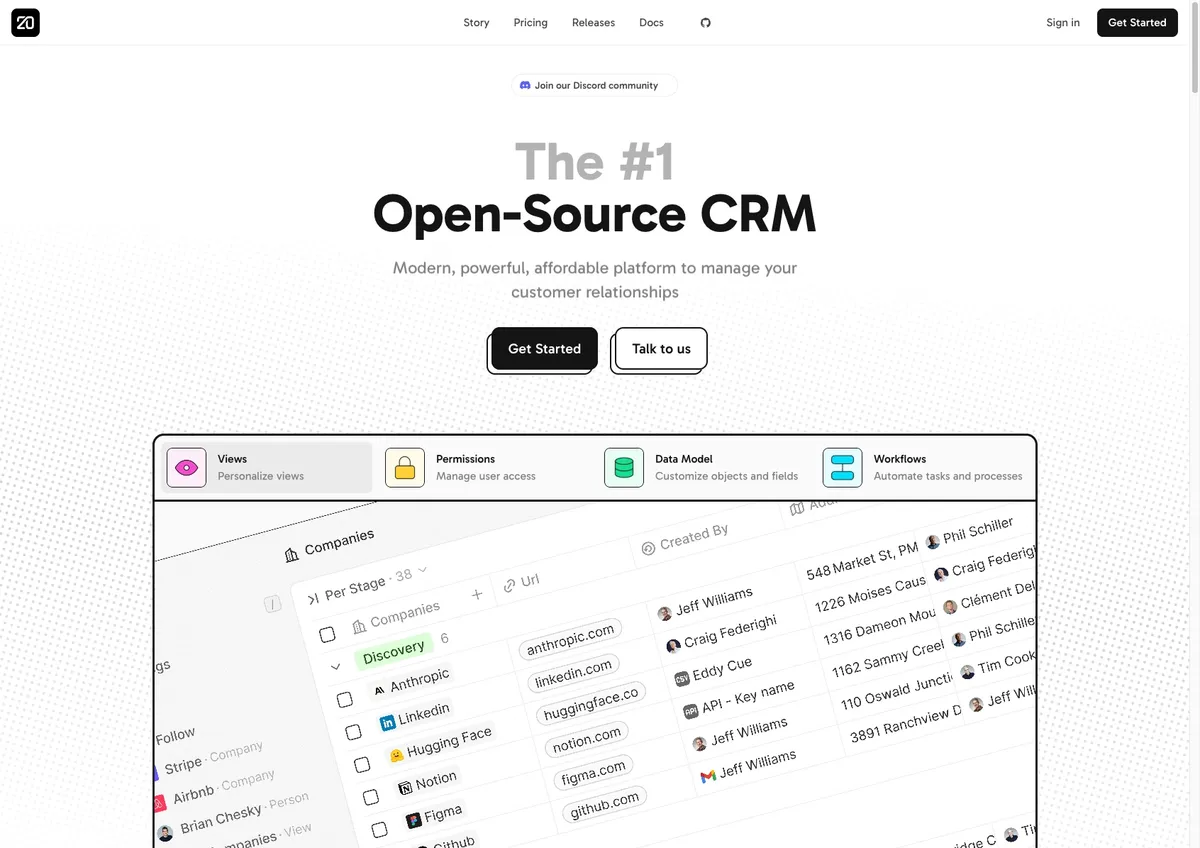The image size is (1200, 848).
Task: Click the Stripe Company sidebar entry
Action: point(212,758)
